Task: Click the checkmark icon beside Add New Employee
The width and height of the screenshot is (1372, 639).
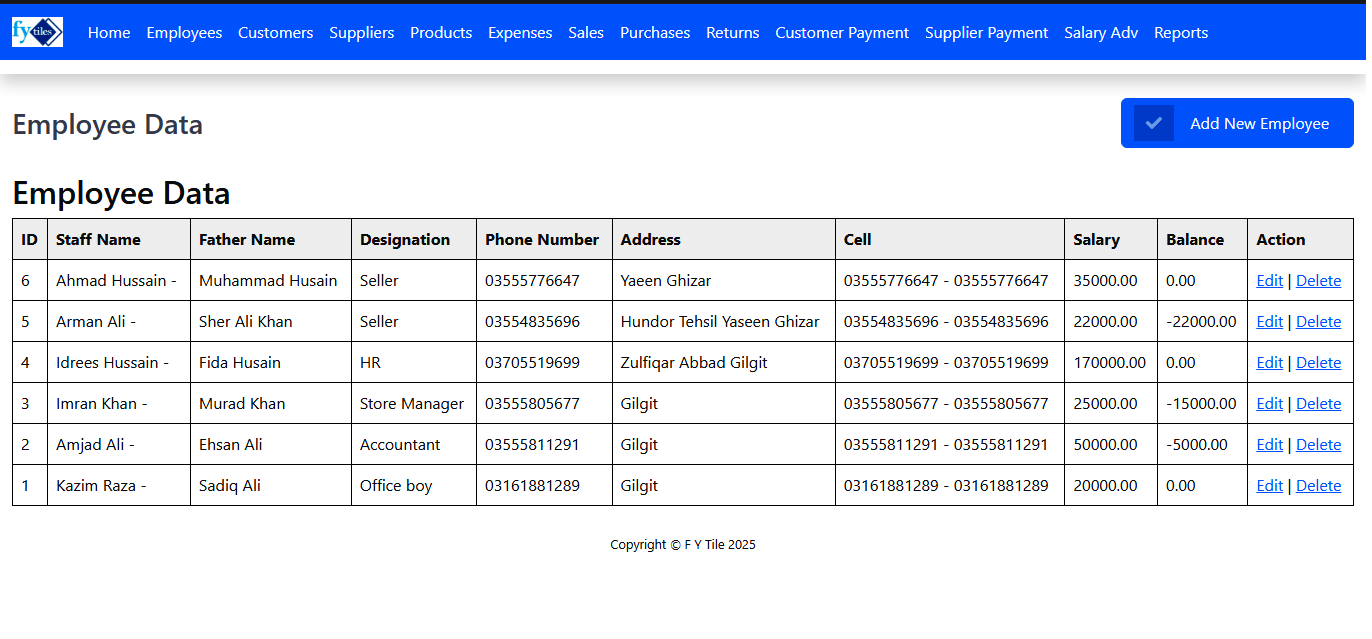Action: (x=1153, y=123)
